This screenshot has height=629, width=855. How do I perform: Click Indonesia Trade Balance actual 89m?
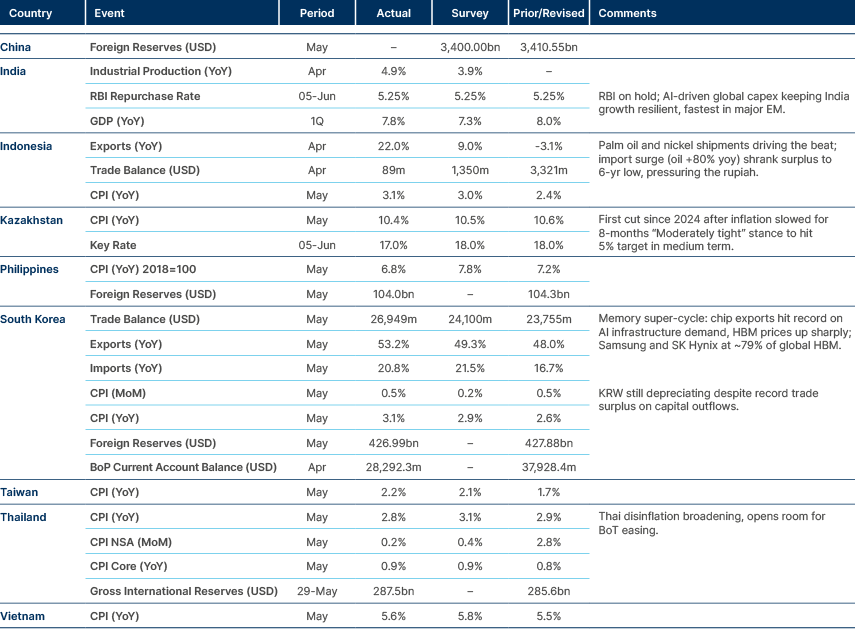(393, 170)
